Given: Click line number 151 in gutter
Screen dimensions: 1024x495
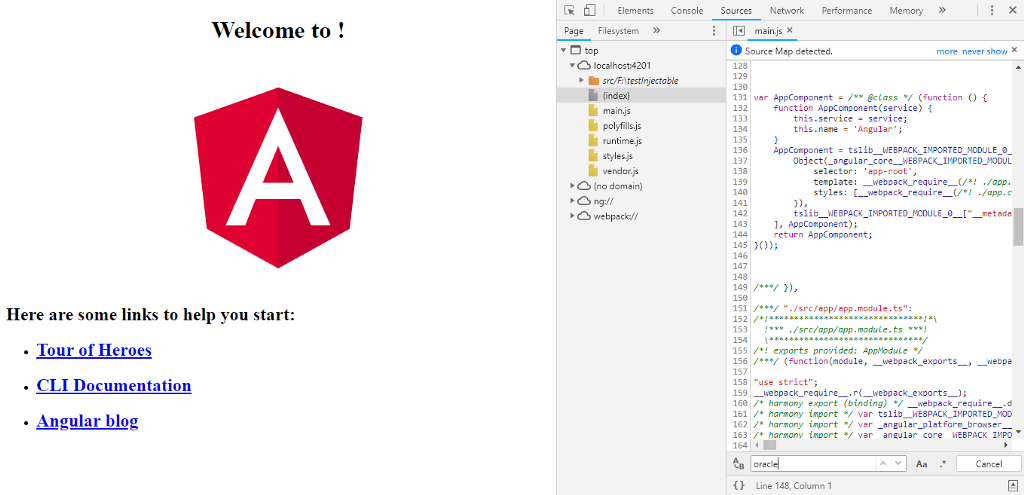Looking at the screenshot, I should [739, 308].
